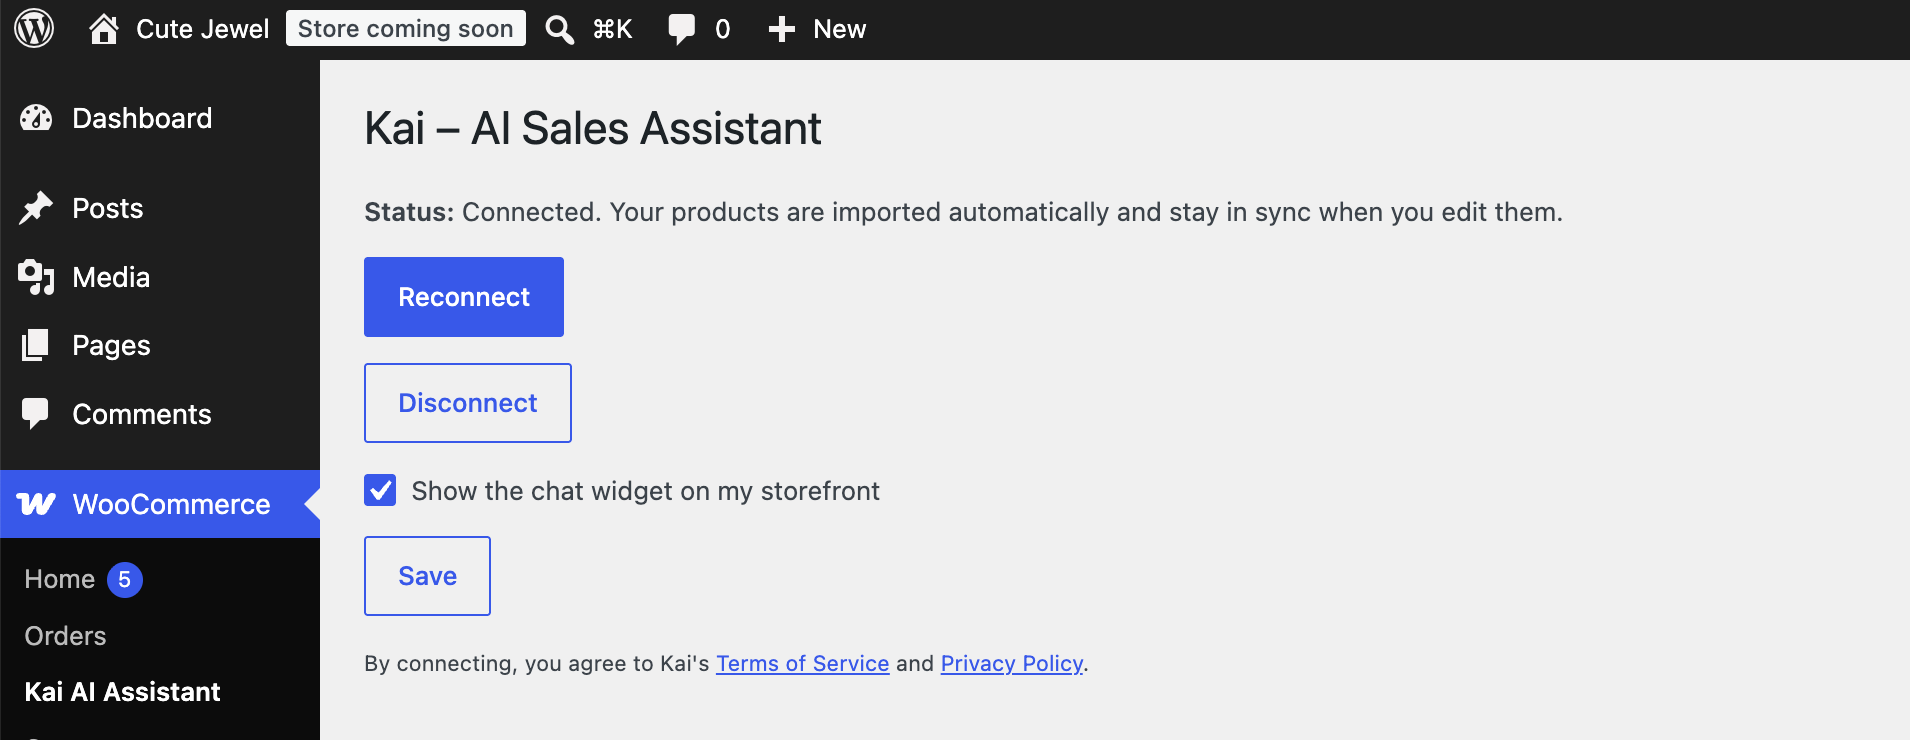Open the comments bubble icon in top bar
Viewport: 1910px width, 740px height.
click(681, 29)
